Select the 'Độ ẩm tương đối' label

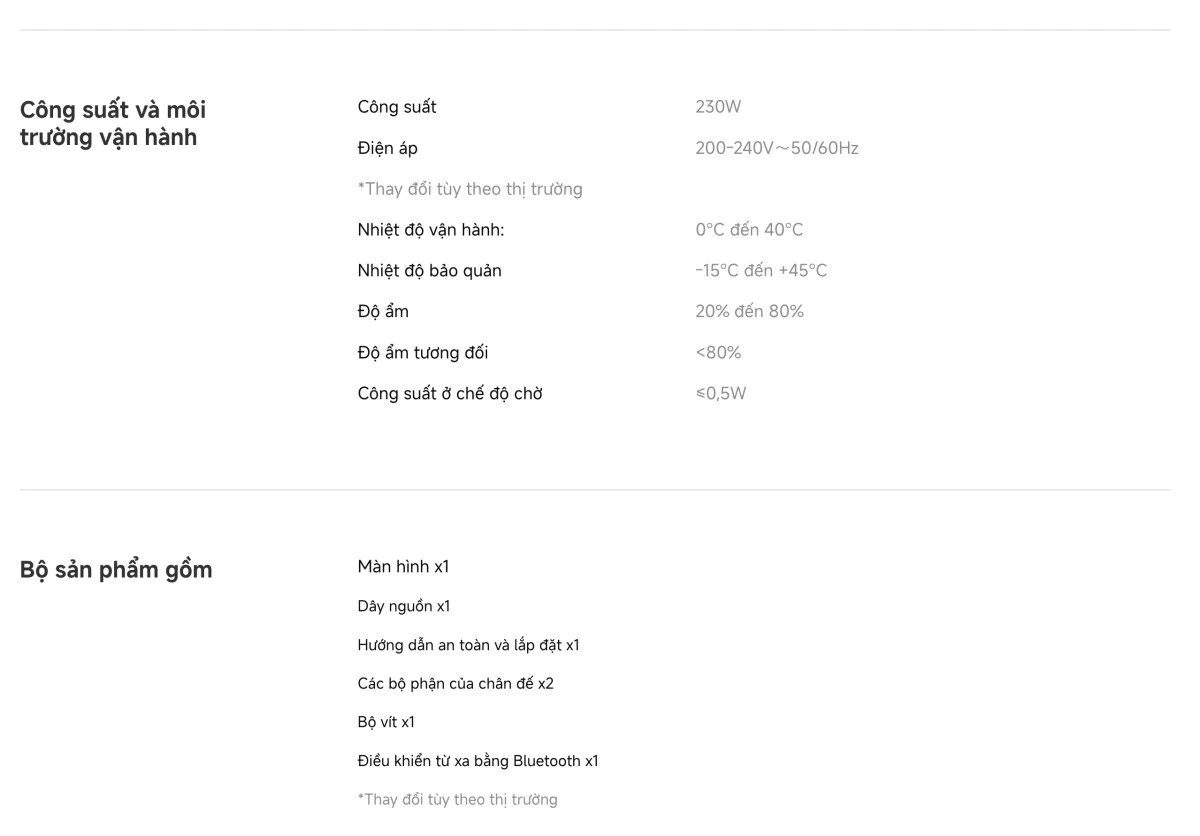pyautogui.click(x=423, y=352)
